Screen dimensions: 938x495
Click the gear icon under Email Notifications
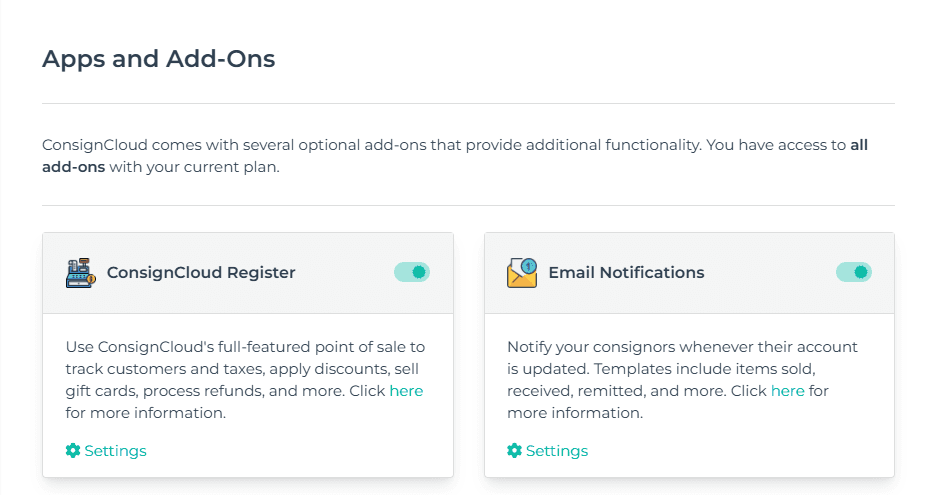coord(514,451)
